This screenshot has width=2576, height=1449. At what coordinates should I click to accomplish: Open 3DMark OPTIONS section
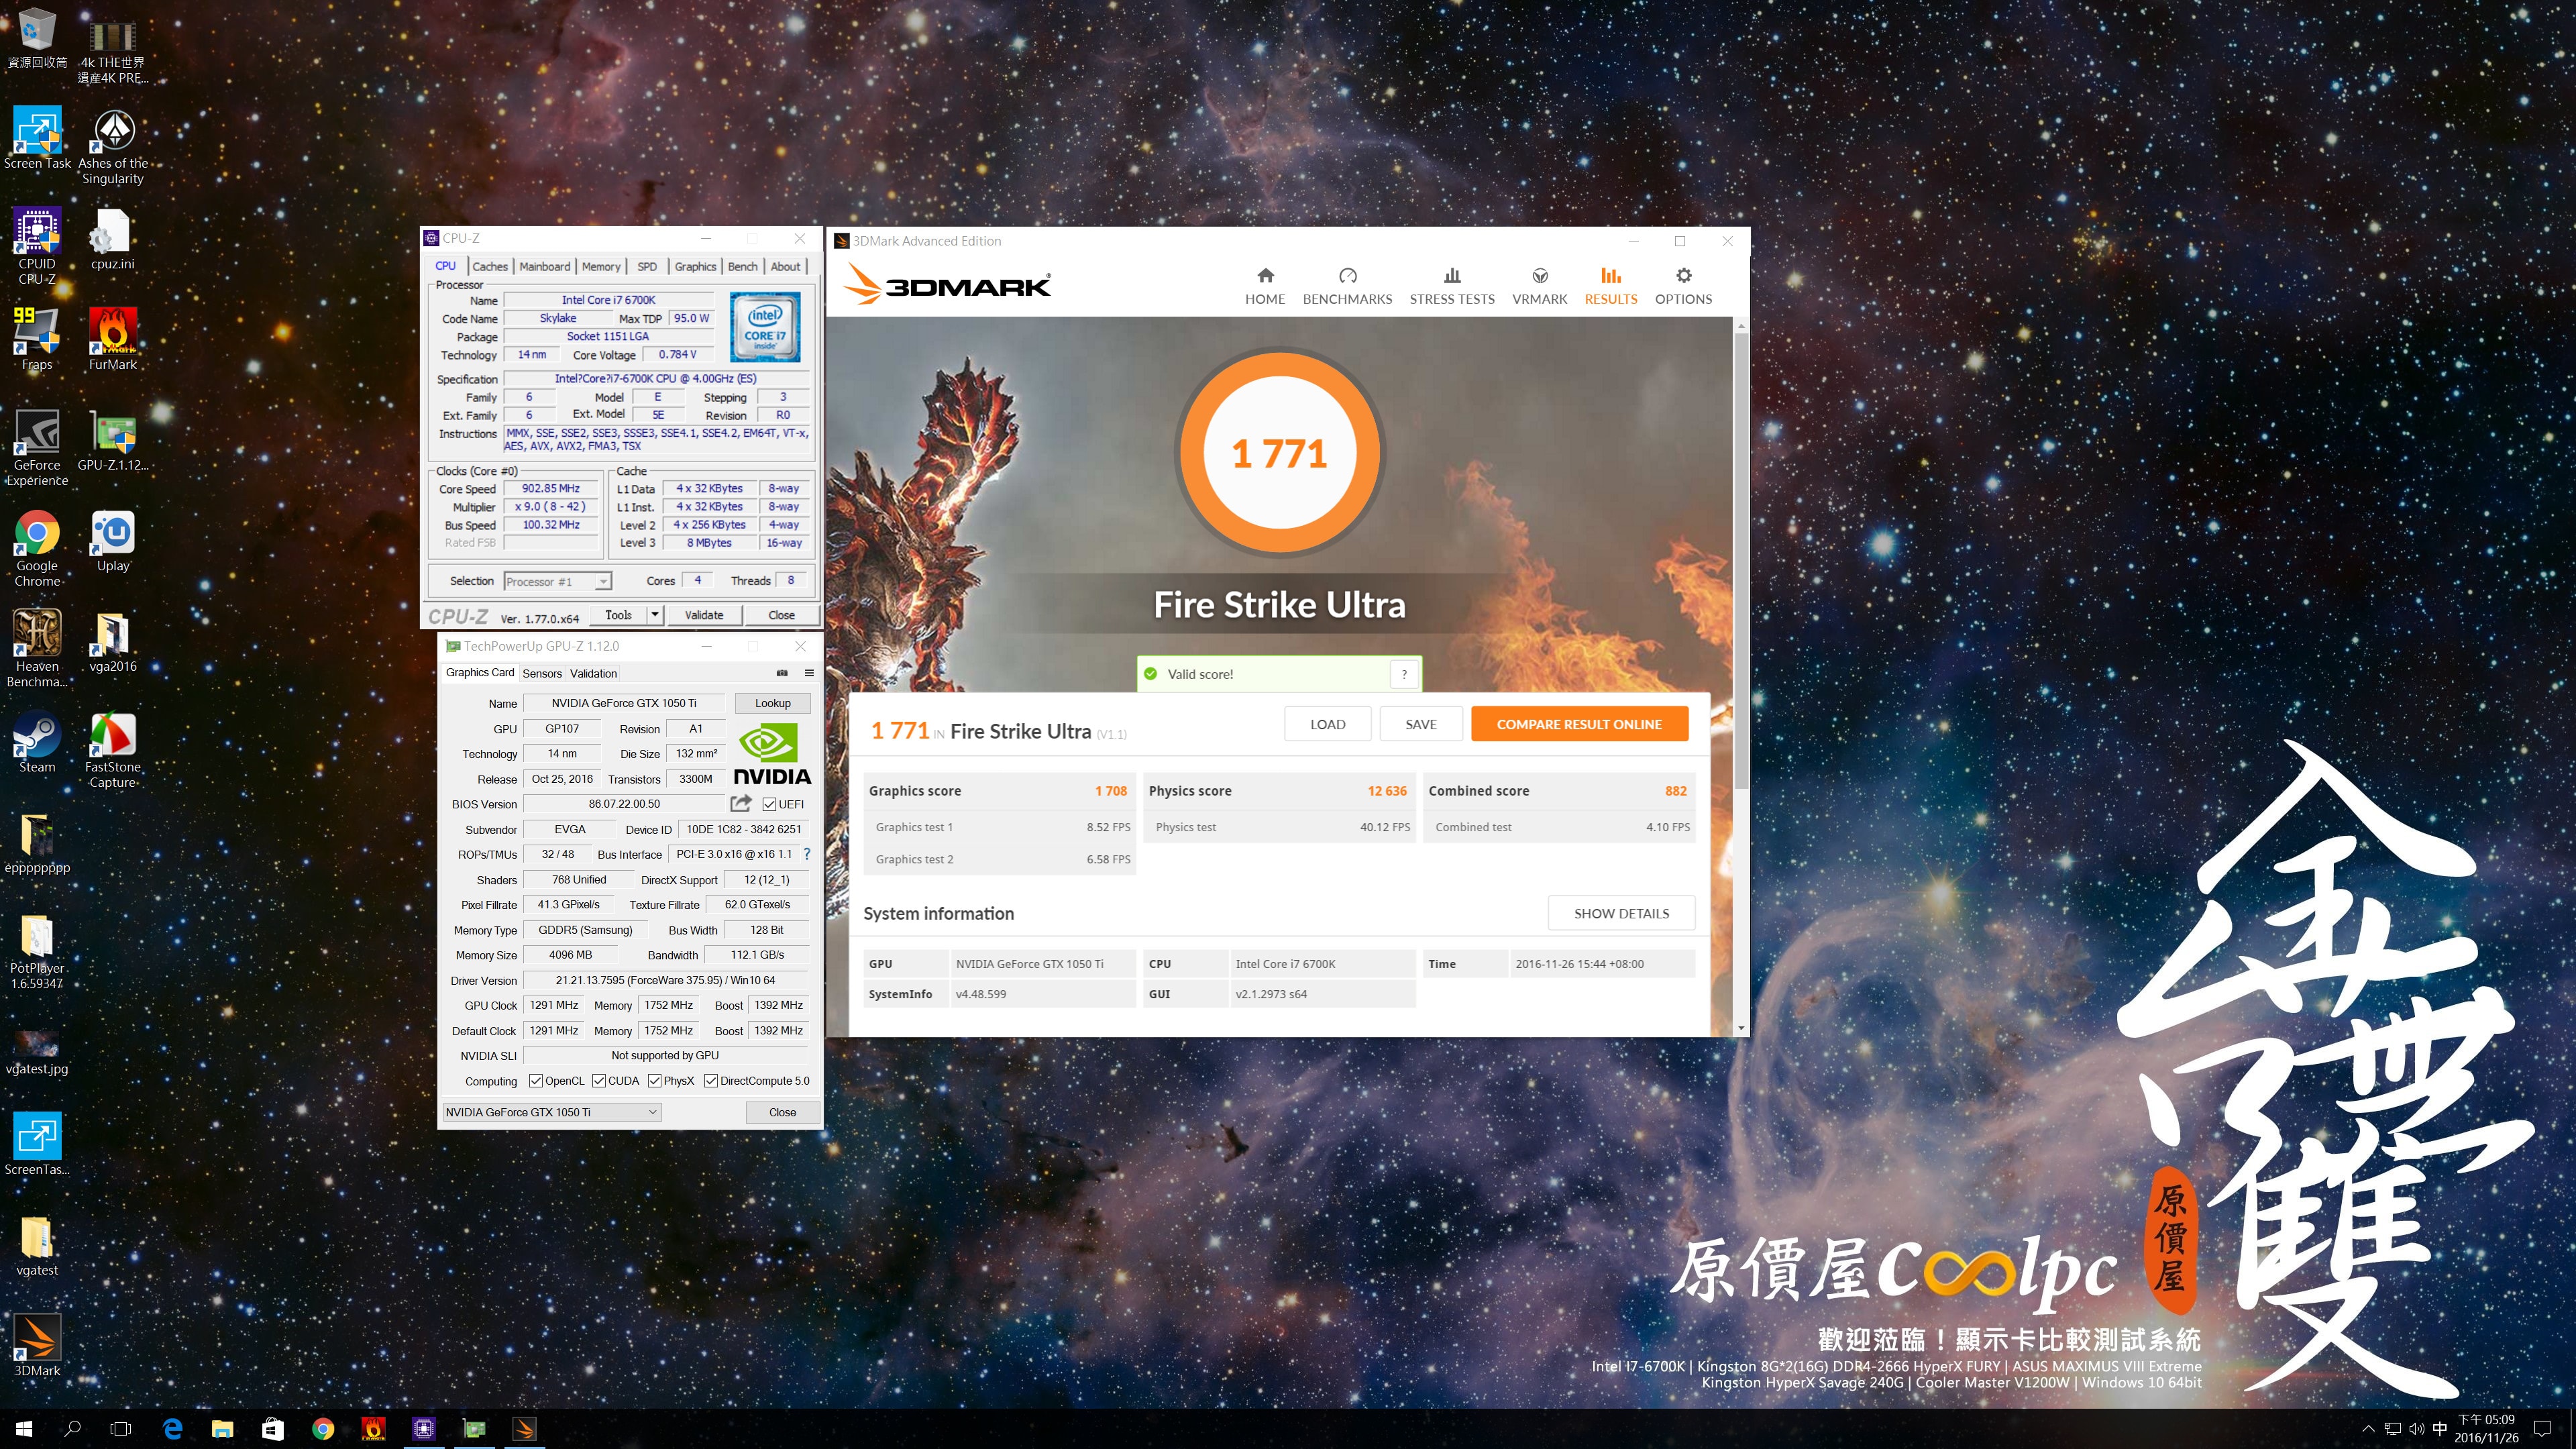1683,286
